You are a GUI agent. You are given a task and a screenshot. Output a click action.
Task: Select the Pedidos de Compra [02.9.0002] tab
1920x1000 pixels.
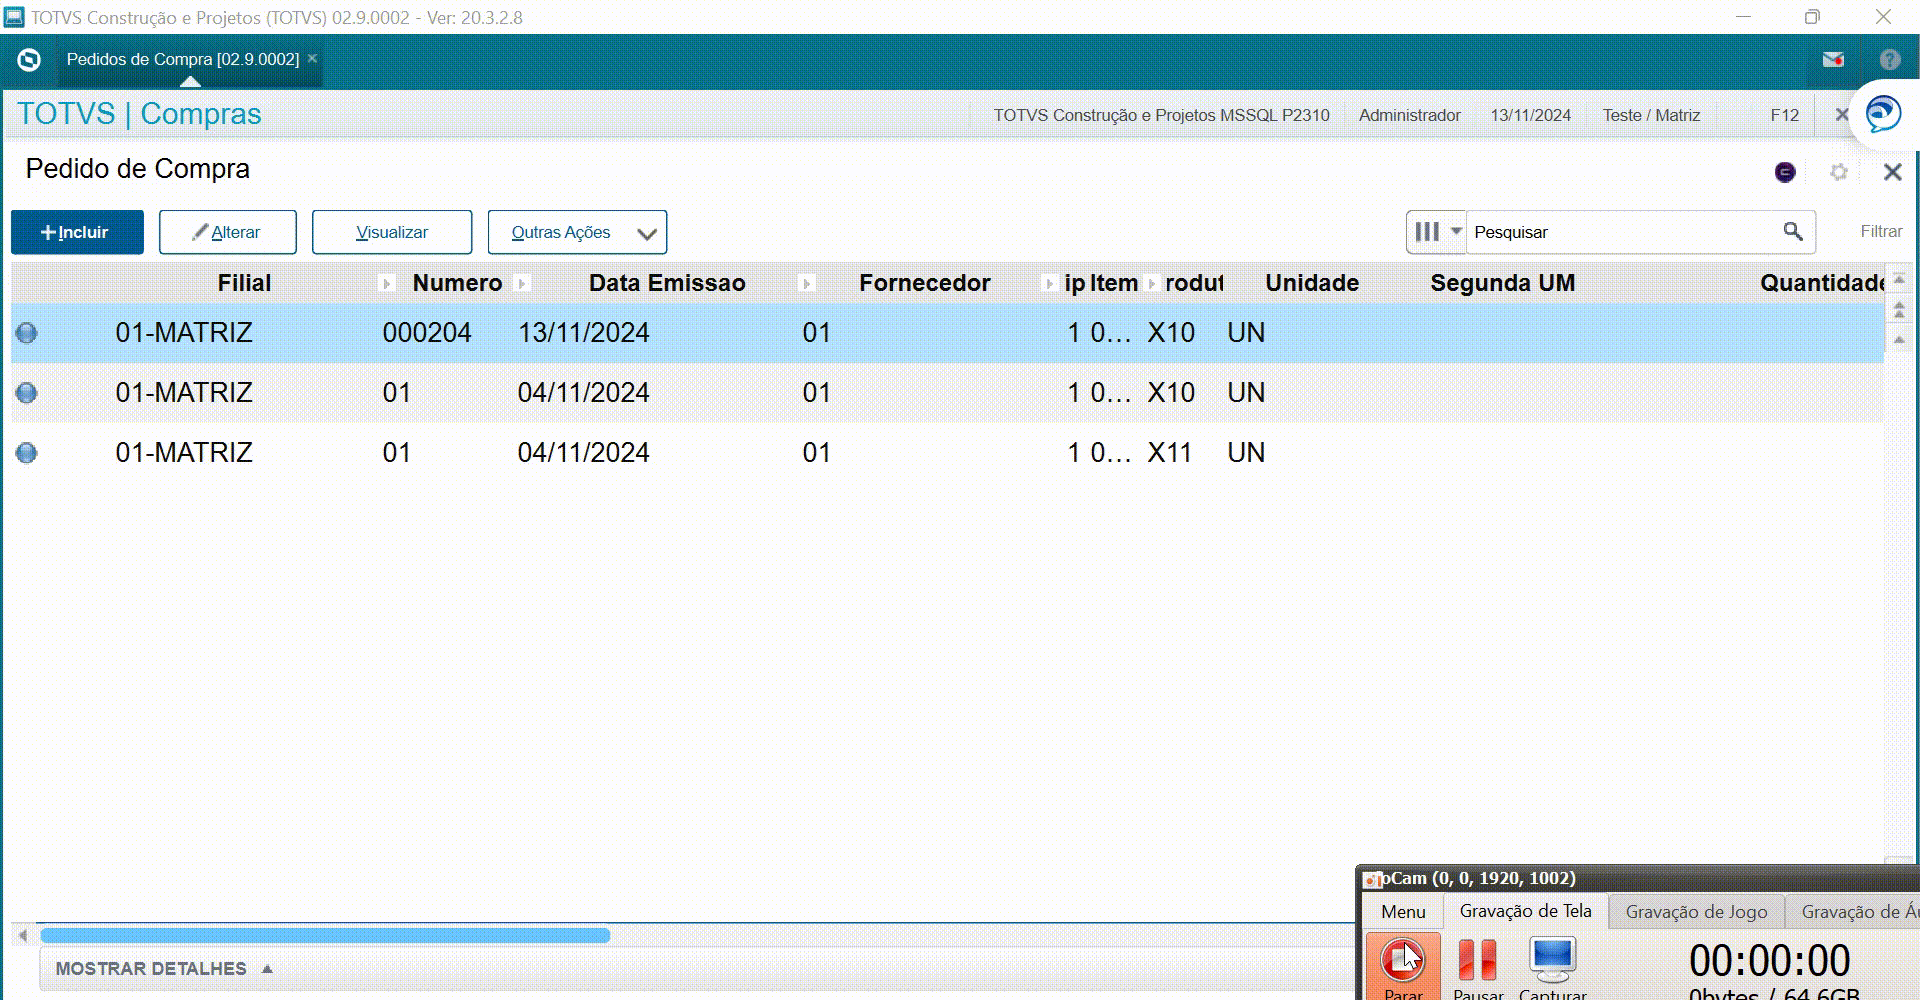[182, 59]
